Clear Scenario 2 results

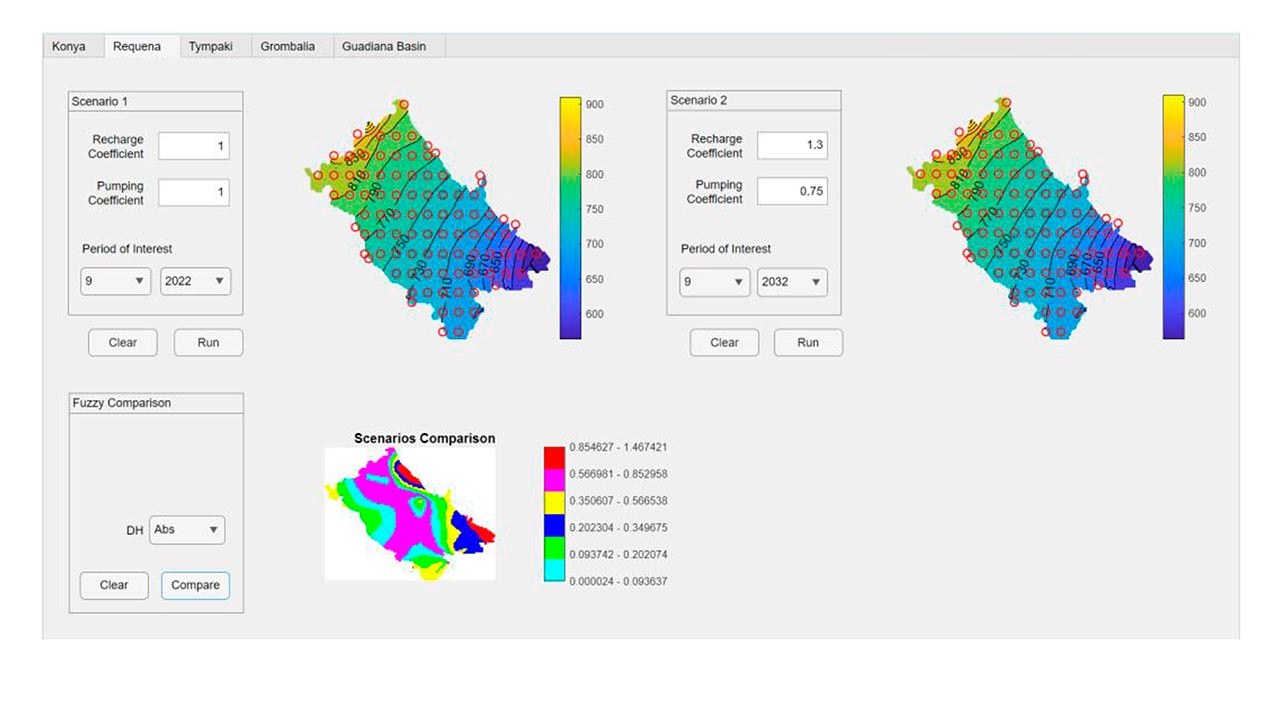click(724, 342)
